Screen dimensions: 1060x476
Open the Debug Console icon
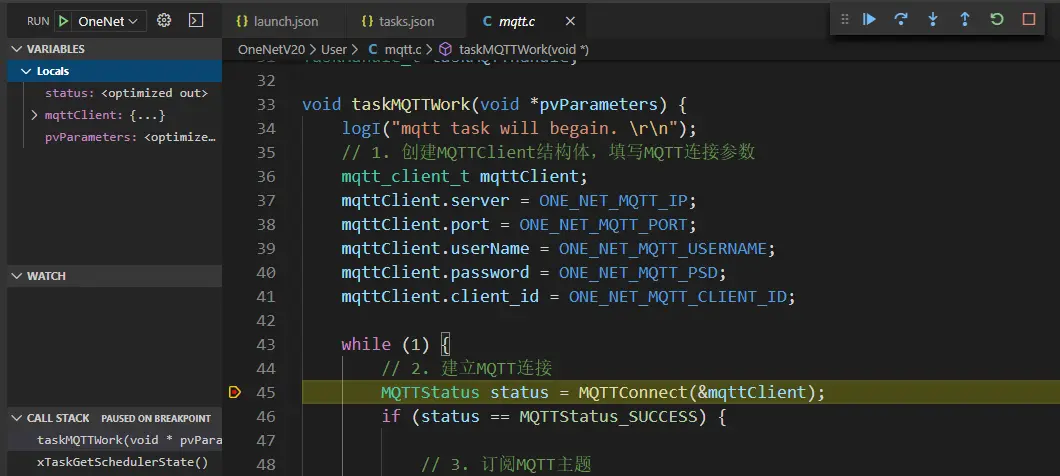[196, 20]
